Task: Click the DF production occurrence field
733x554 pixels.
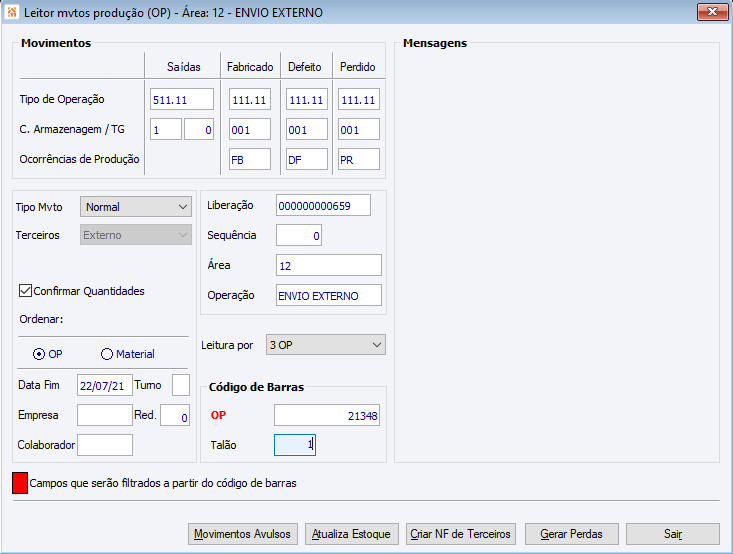Action: click(x=307, y=159)
